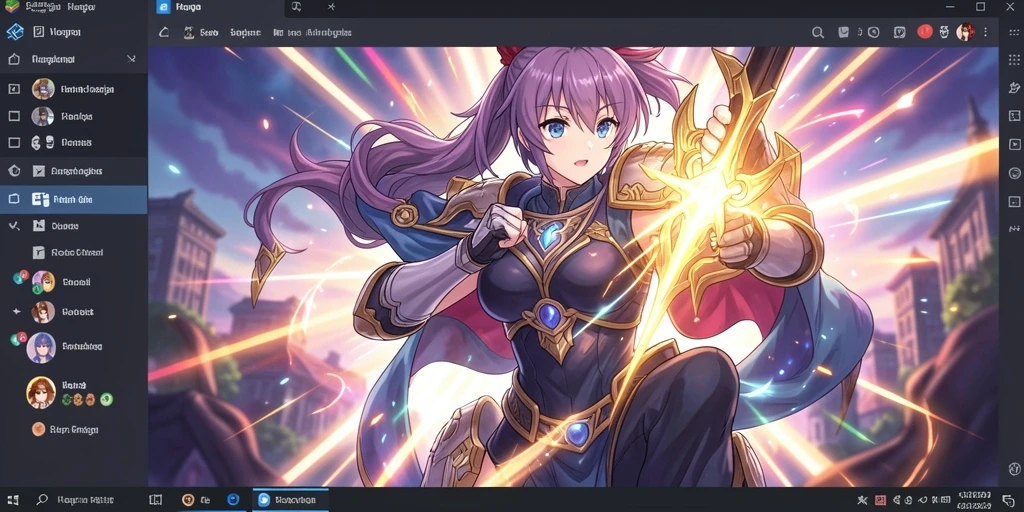Screen dimensions: 1024x512
Task: Open Task View on the taskbar
Action: pyautogui.click(x=155, y=500)
